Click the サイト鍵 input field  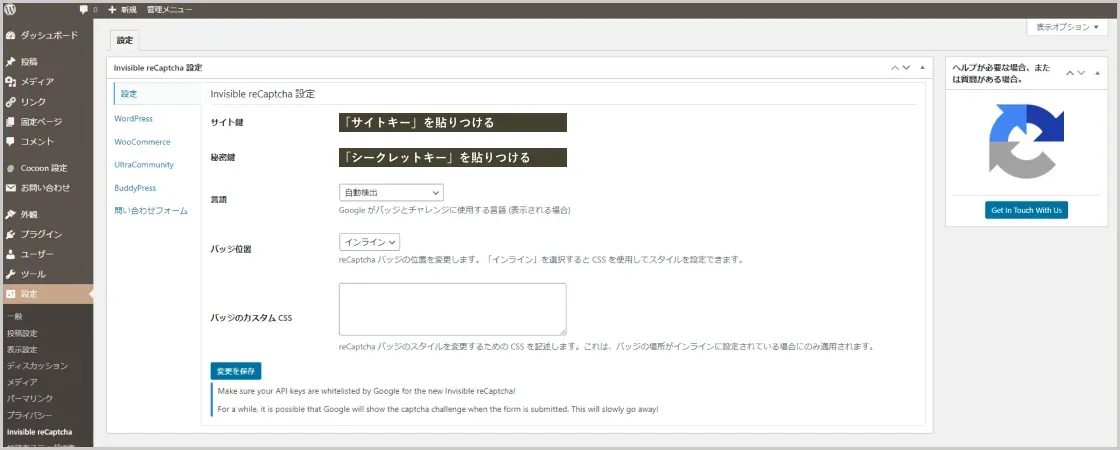pos(453,122)
